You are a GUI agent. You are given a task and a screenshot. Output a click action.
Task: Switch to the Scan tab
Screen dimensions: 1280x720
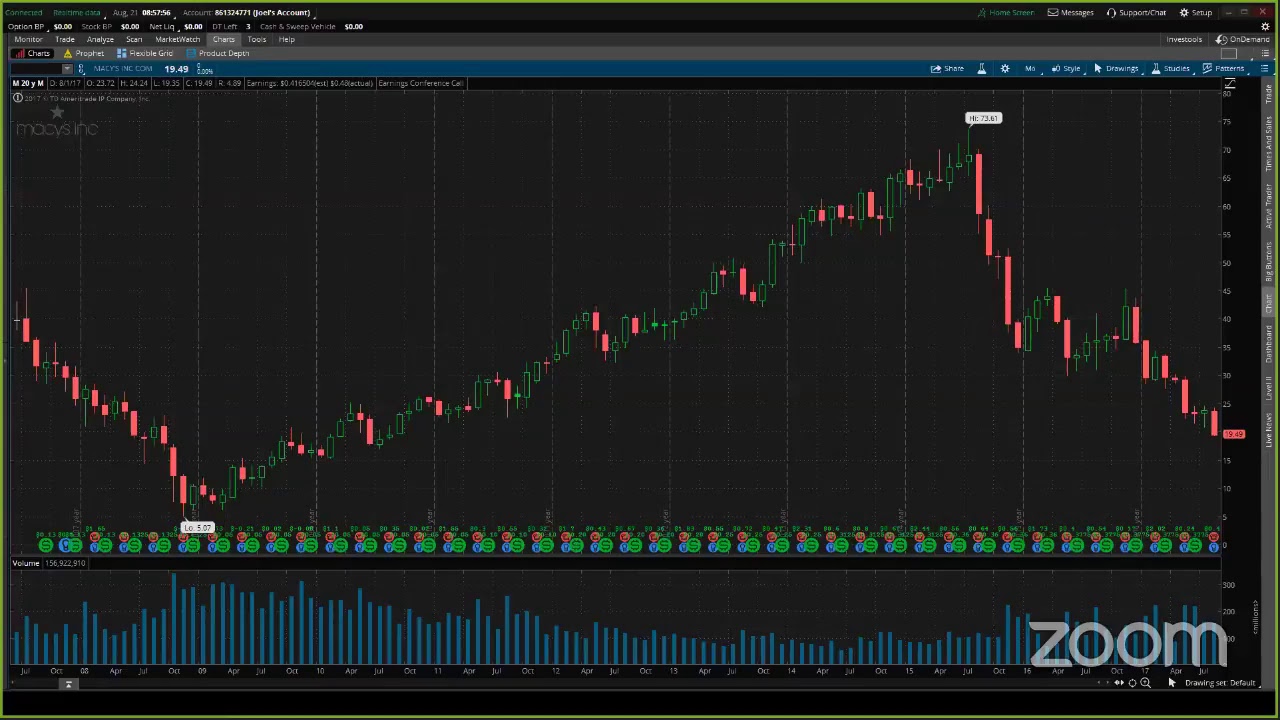[x=134, y=39]
